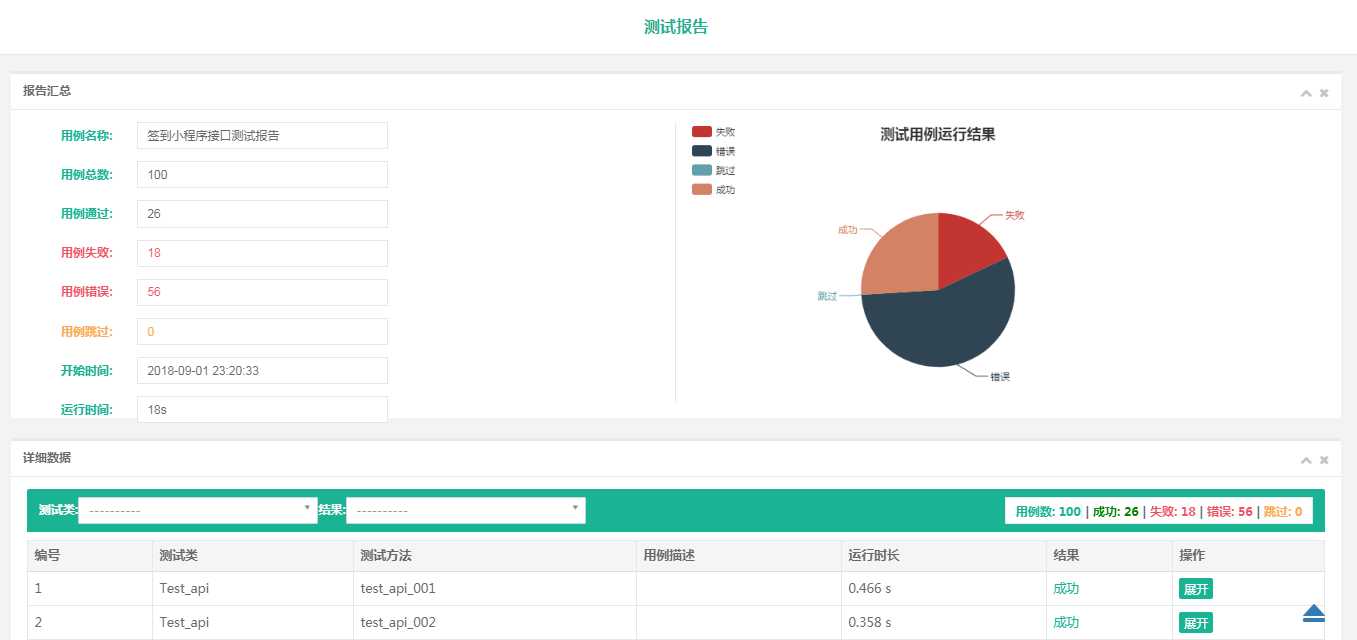Toggle the 跳过 legend swatch

pos(702,170)
